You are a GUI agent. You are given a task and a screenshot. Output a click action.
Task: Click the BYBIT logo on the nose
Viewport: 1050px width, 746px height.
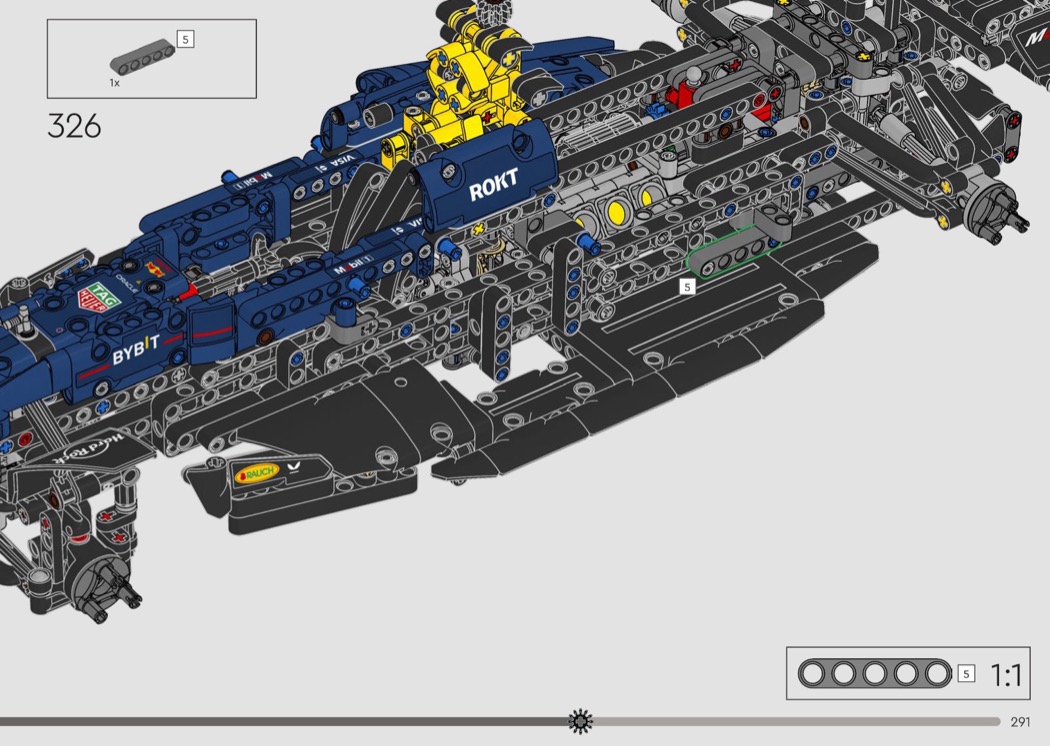pos(135,352)
